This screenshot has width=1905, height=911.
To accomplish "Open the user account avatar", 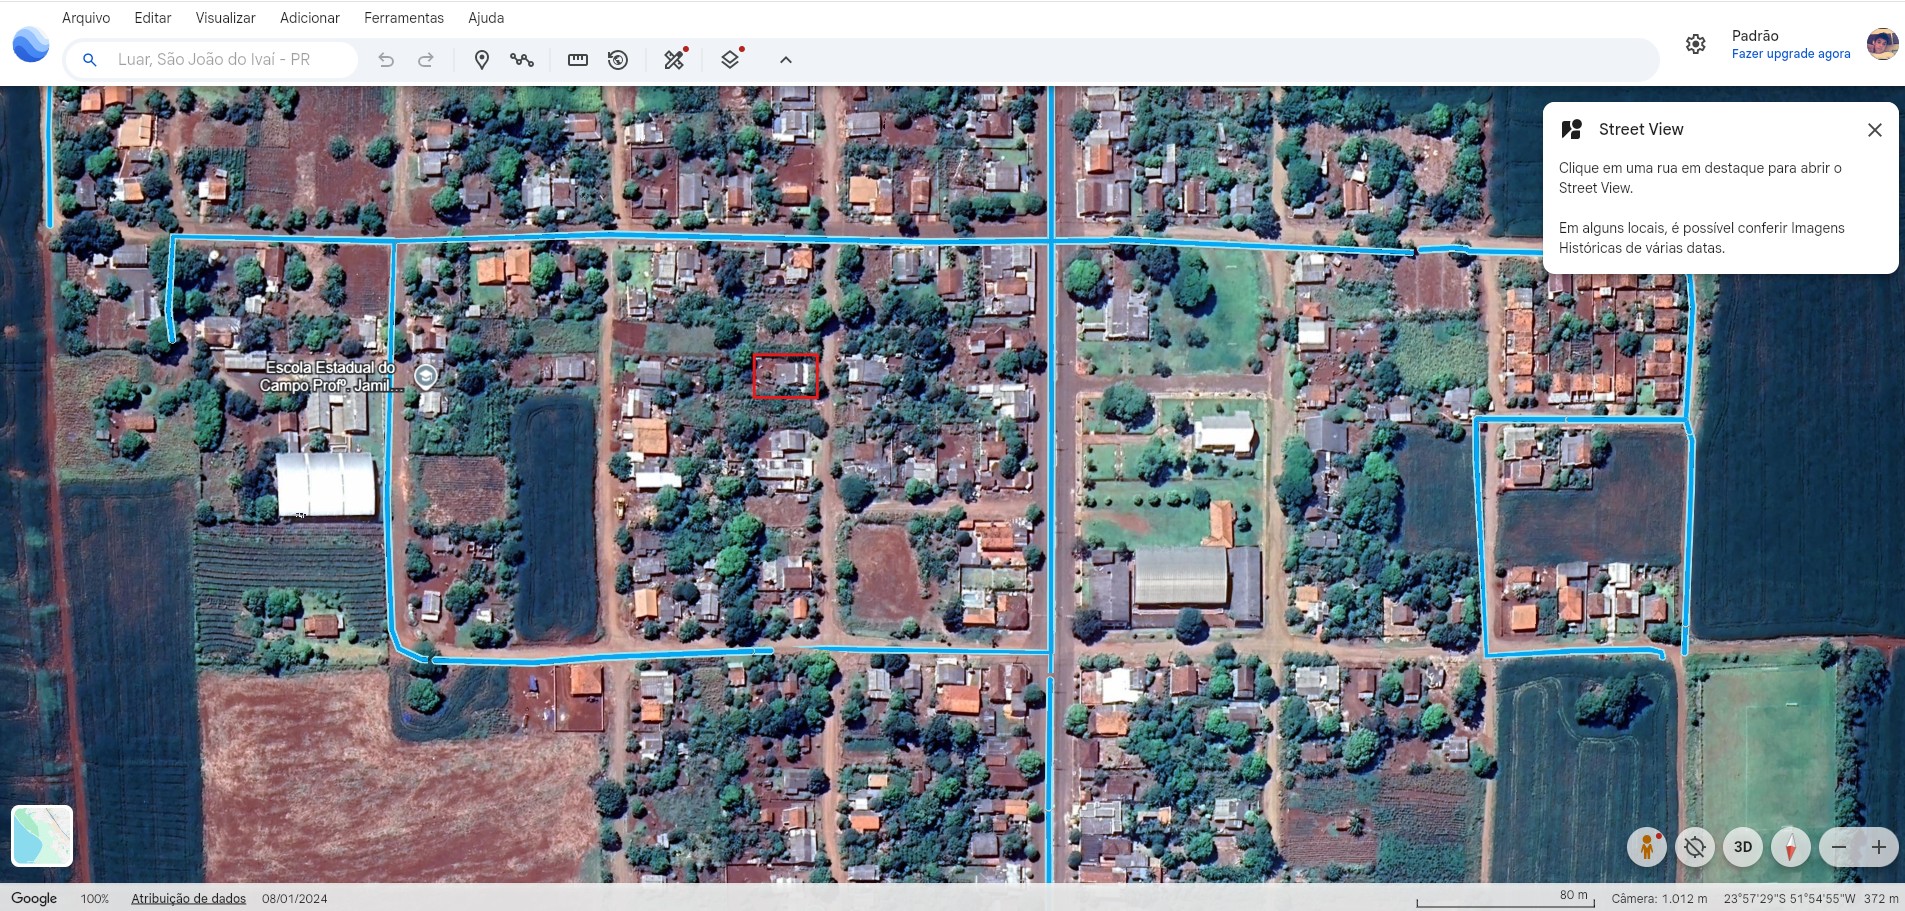I will pos(1882,44).
